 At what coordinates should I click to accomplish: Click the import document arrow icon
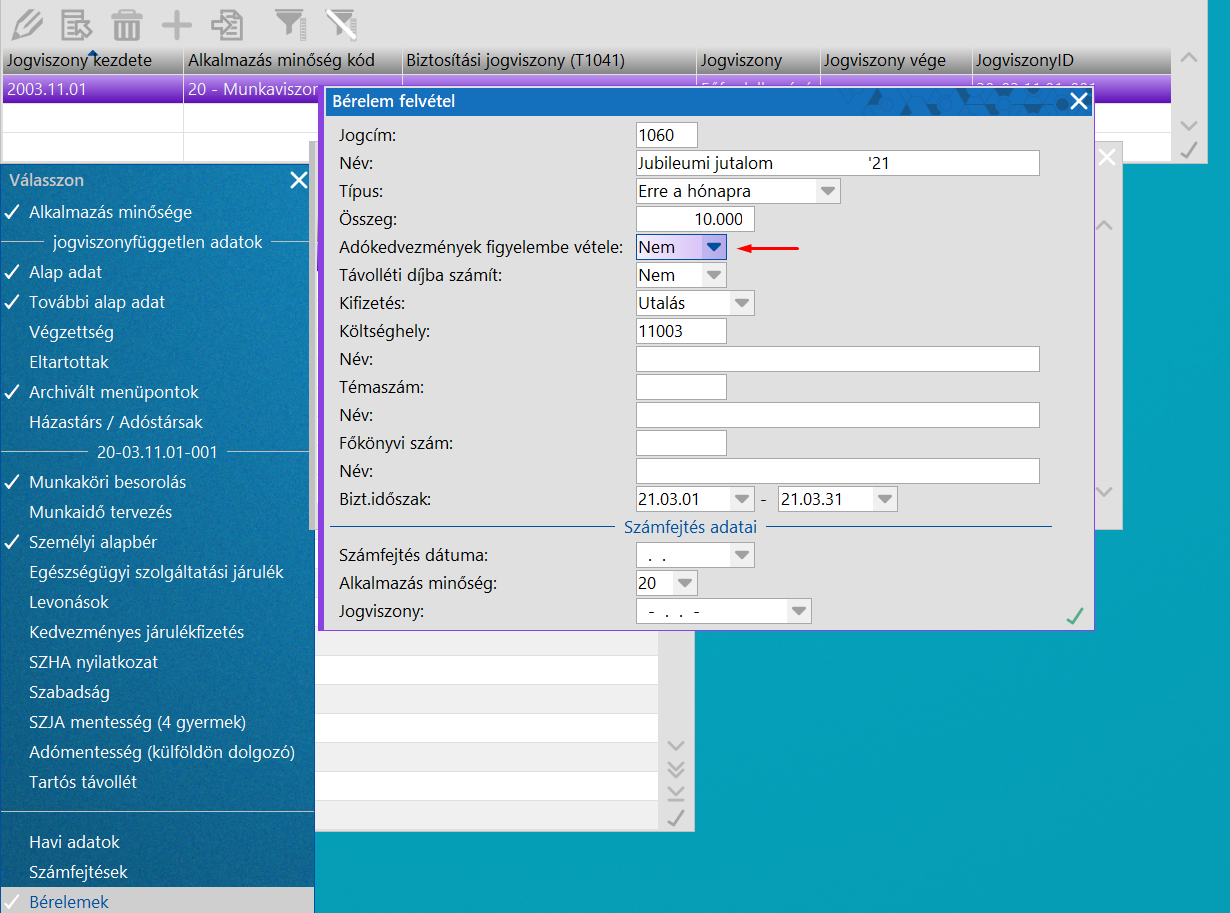pos(228,23)
